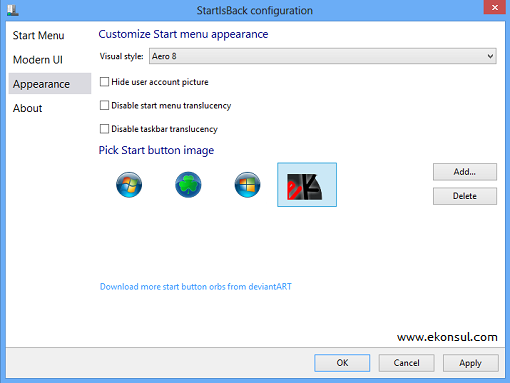The width and height of the screenshot is (510, 383).
Task: Apply the appearance changes
Action: 471,363
